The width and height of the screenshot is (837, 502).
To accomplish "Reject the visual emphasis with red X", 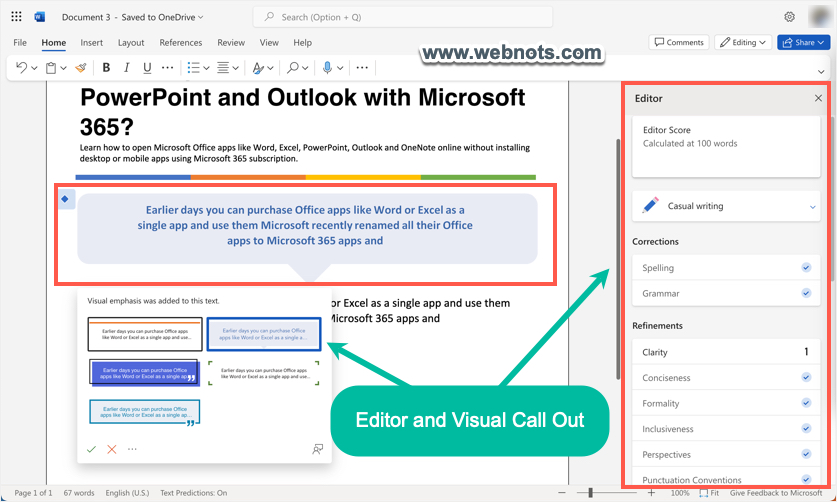I will (x=111, y=450).
